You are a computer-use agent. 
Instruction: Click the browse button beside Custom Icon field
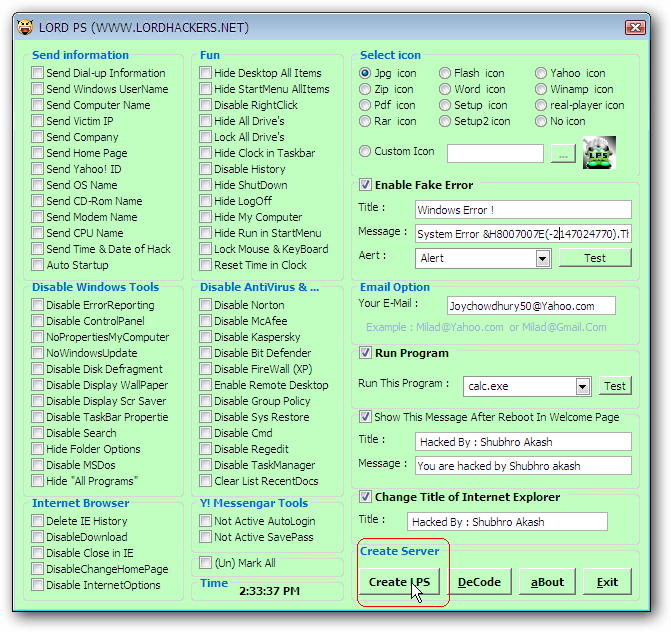point(563,154)
